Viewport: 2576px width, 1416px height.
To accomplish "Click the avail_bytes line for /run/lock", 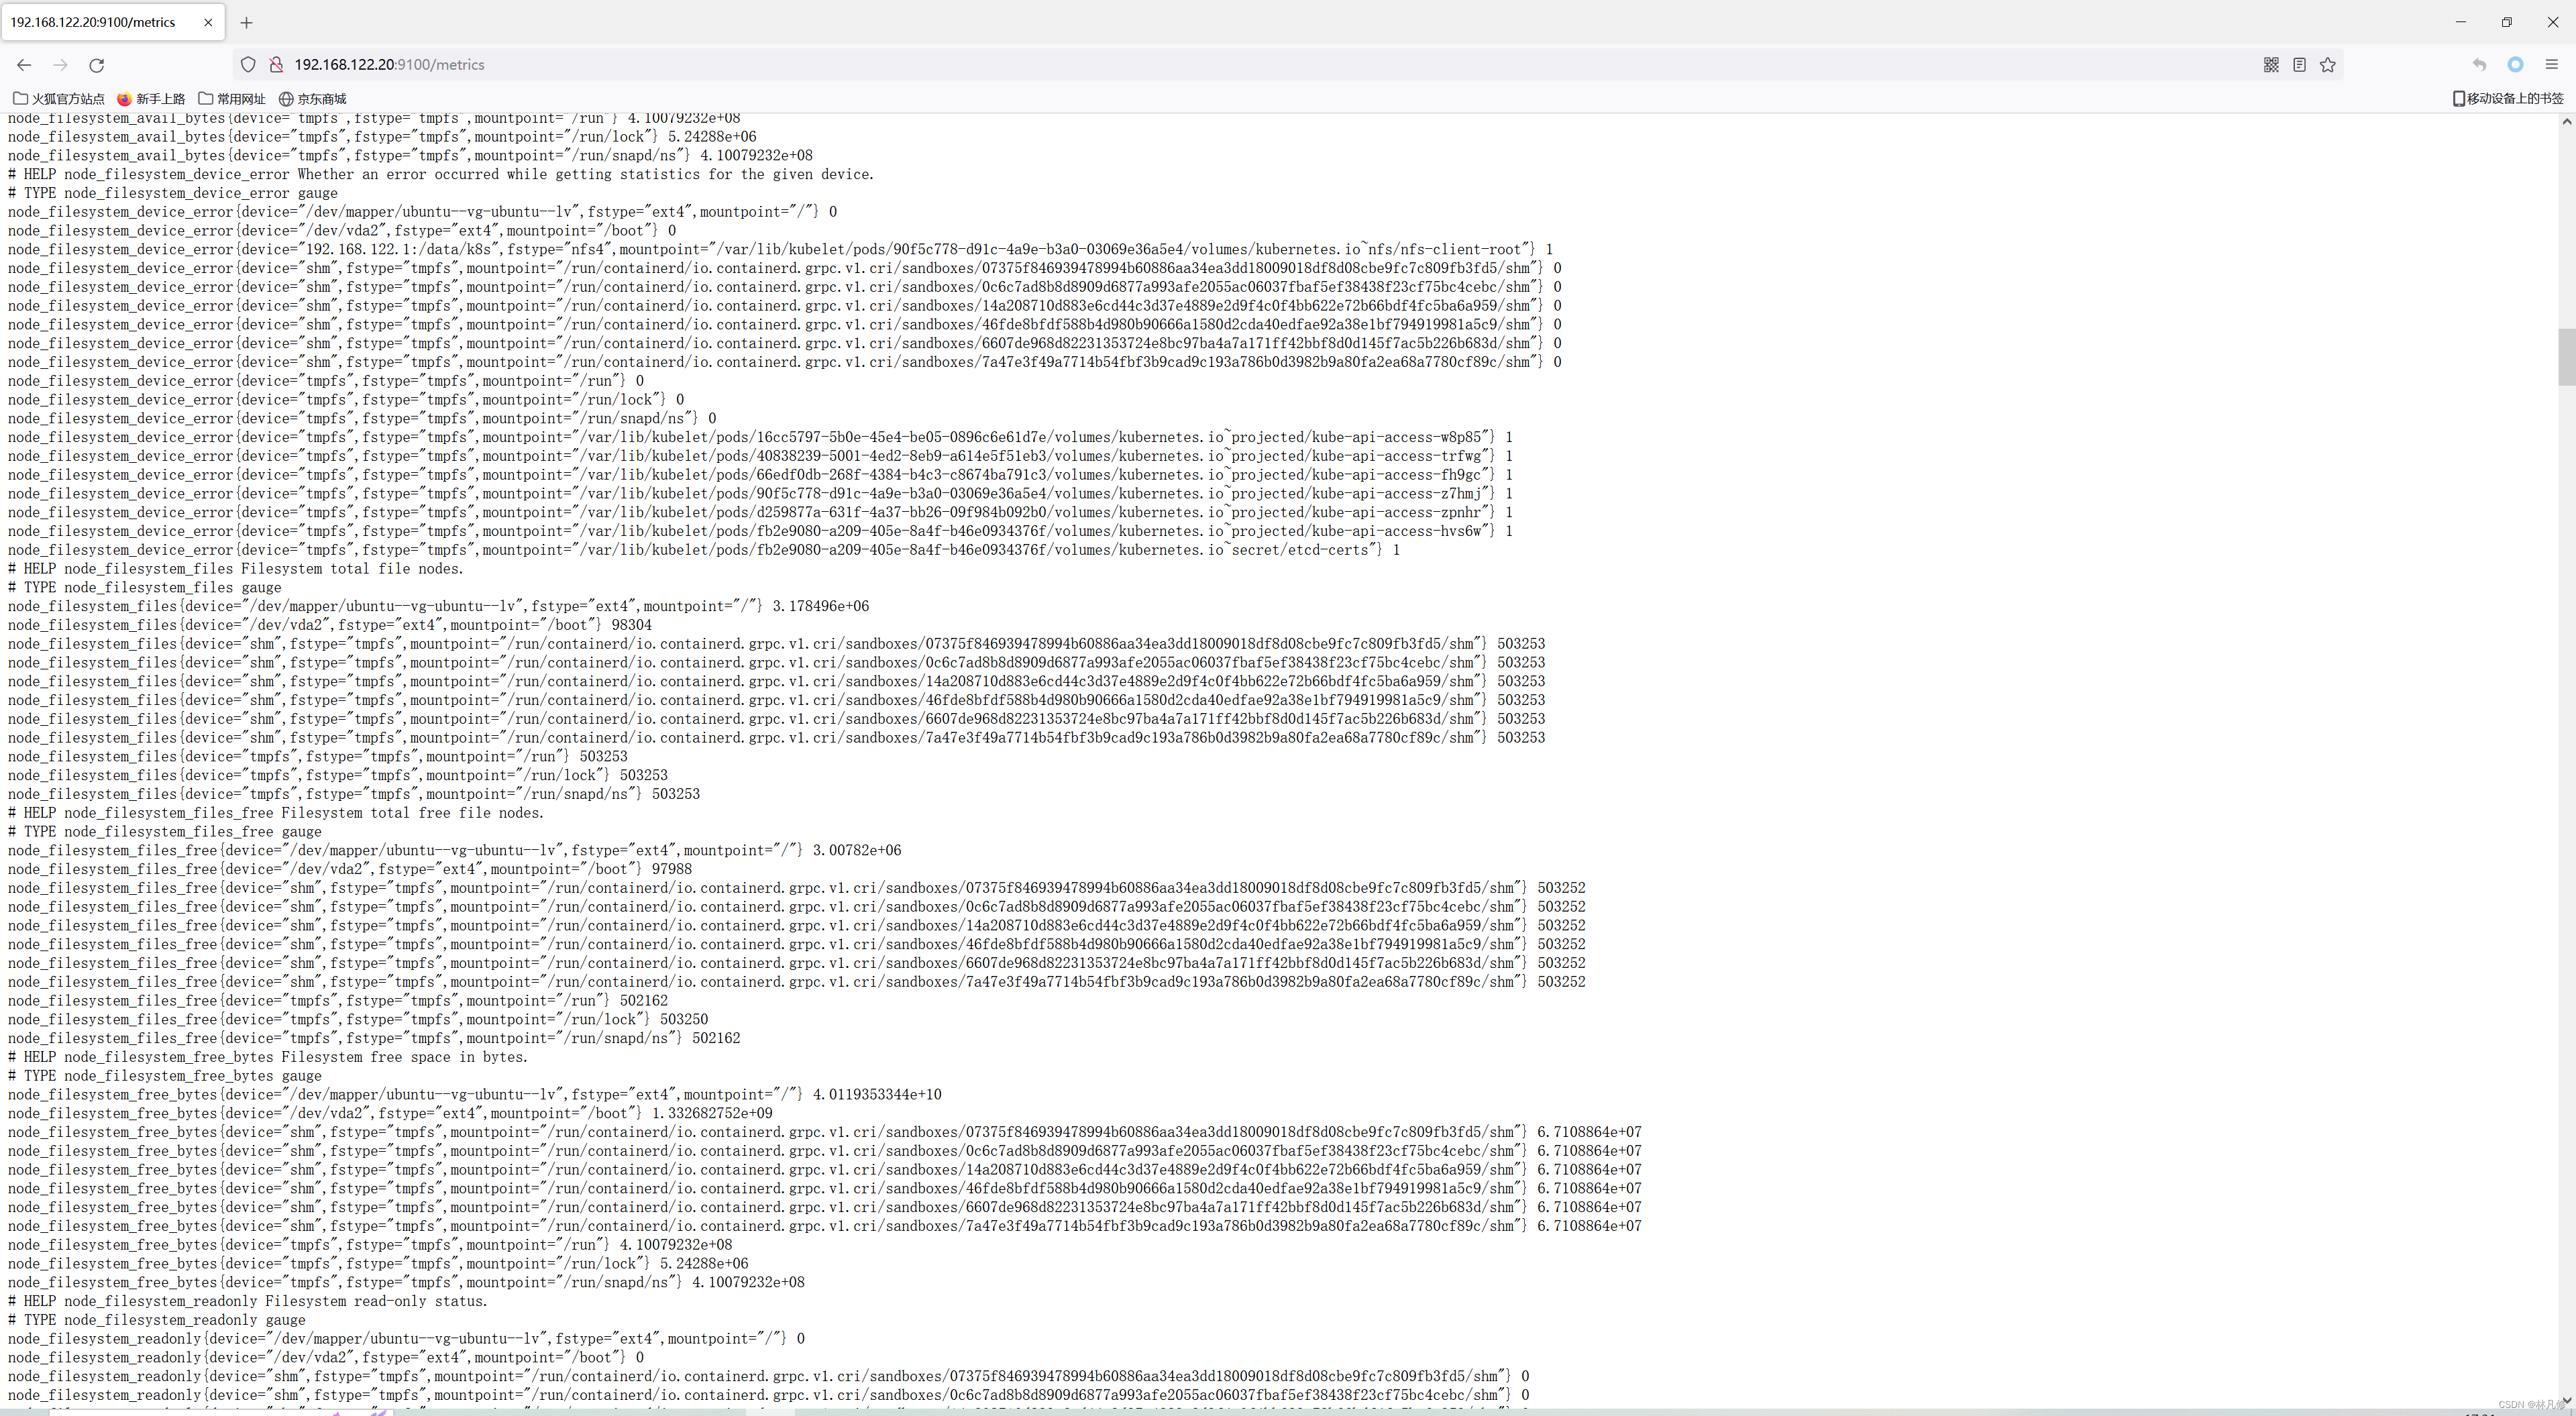I will pos(382,137).
